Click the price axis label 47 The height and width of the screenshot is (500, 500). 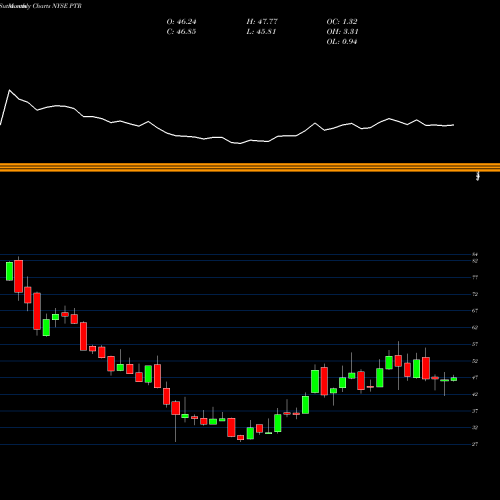tap(475, 377)
